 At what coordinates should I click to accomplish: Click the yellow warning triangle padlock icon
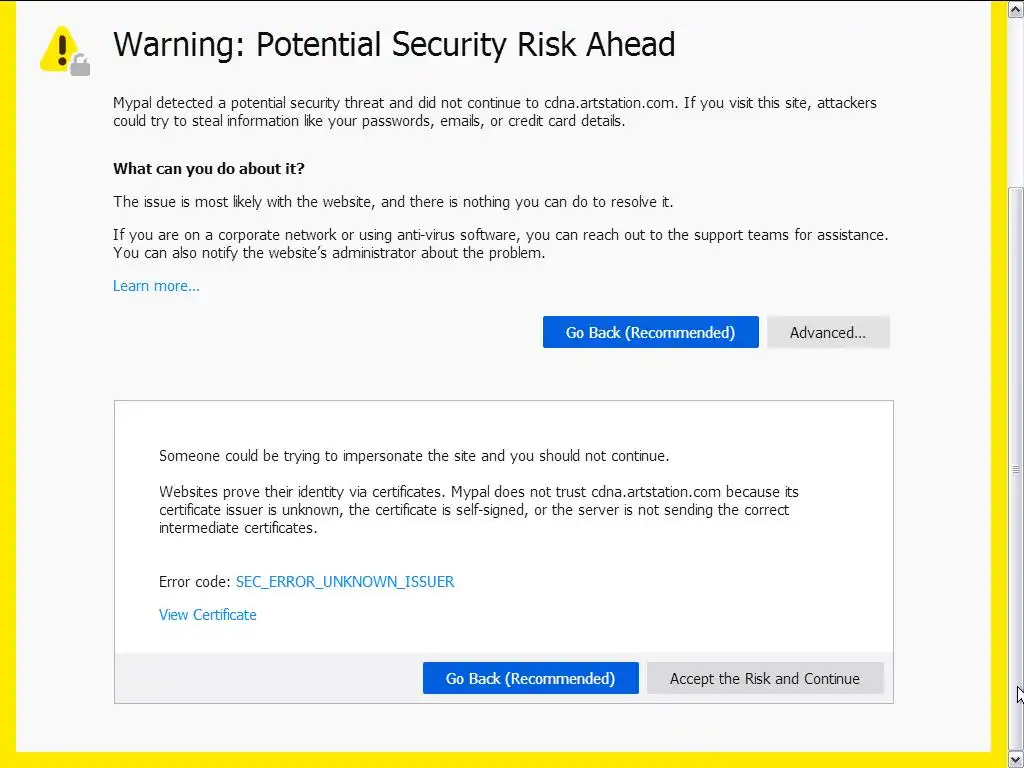tap(64, 49)
